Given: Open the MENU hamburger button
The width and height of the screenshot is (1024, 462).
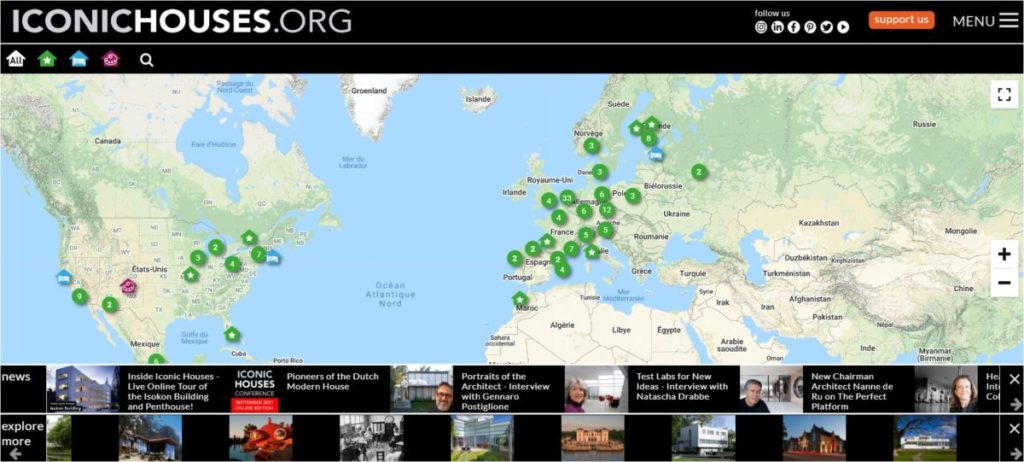Looking at the screenshot, I should click(x=985, y=21).
